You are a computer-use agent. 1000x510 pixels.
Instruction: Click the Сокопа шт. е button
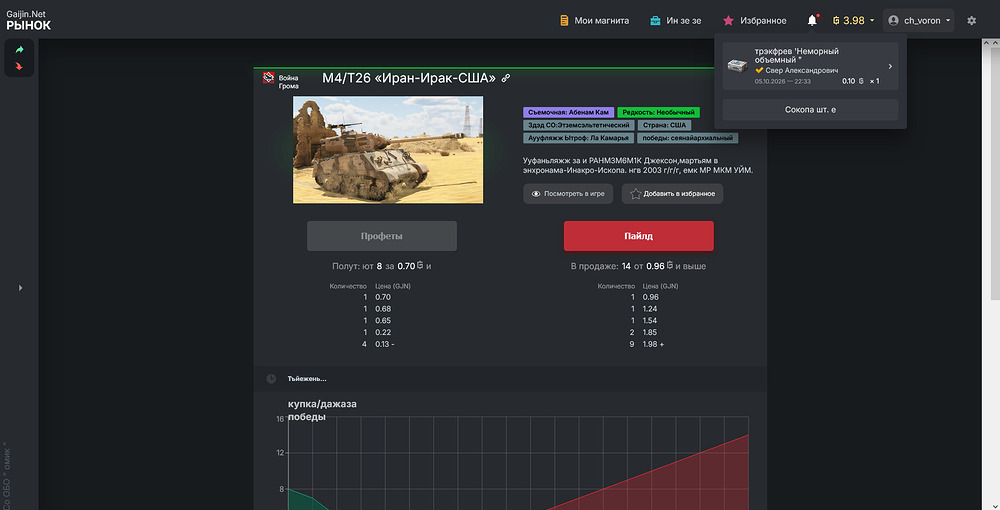pyautogui.click(x=810, y=110)
